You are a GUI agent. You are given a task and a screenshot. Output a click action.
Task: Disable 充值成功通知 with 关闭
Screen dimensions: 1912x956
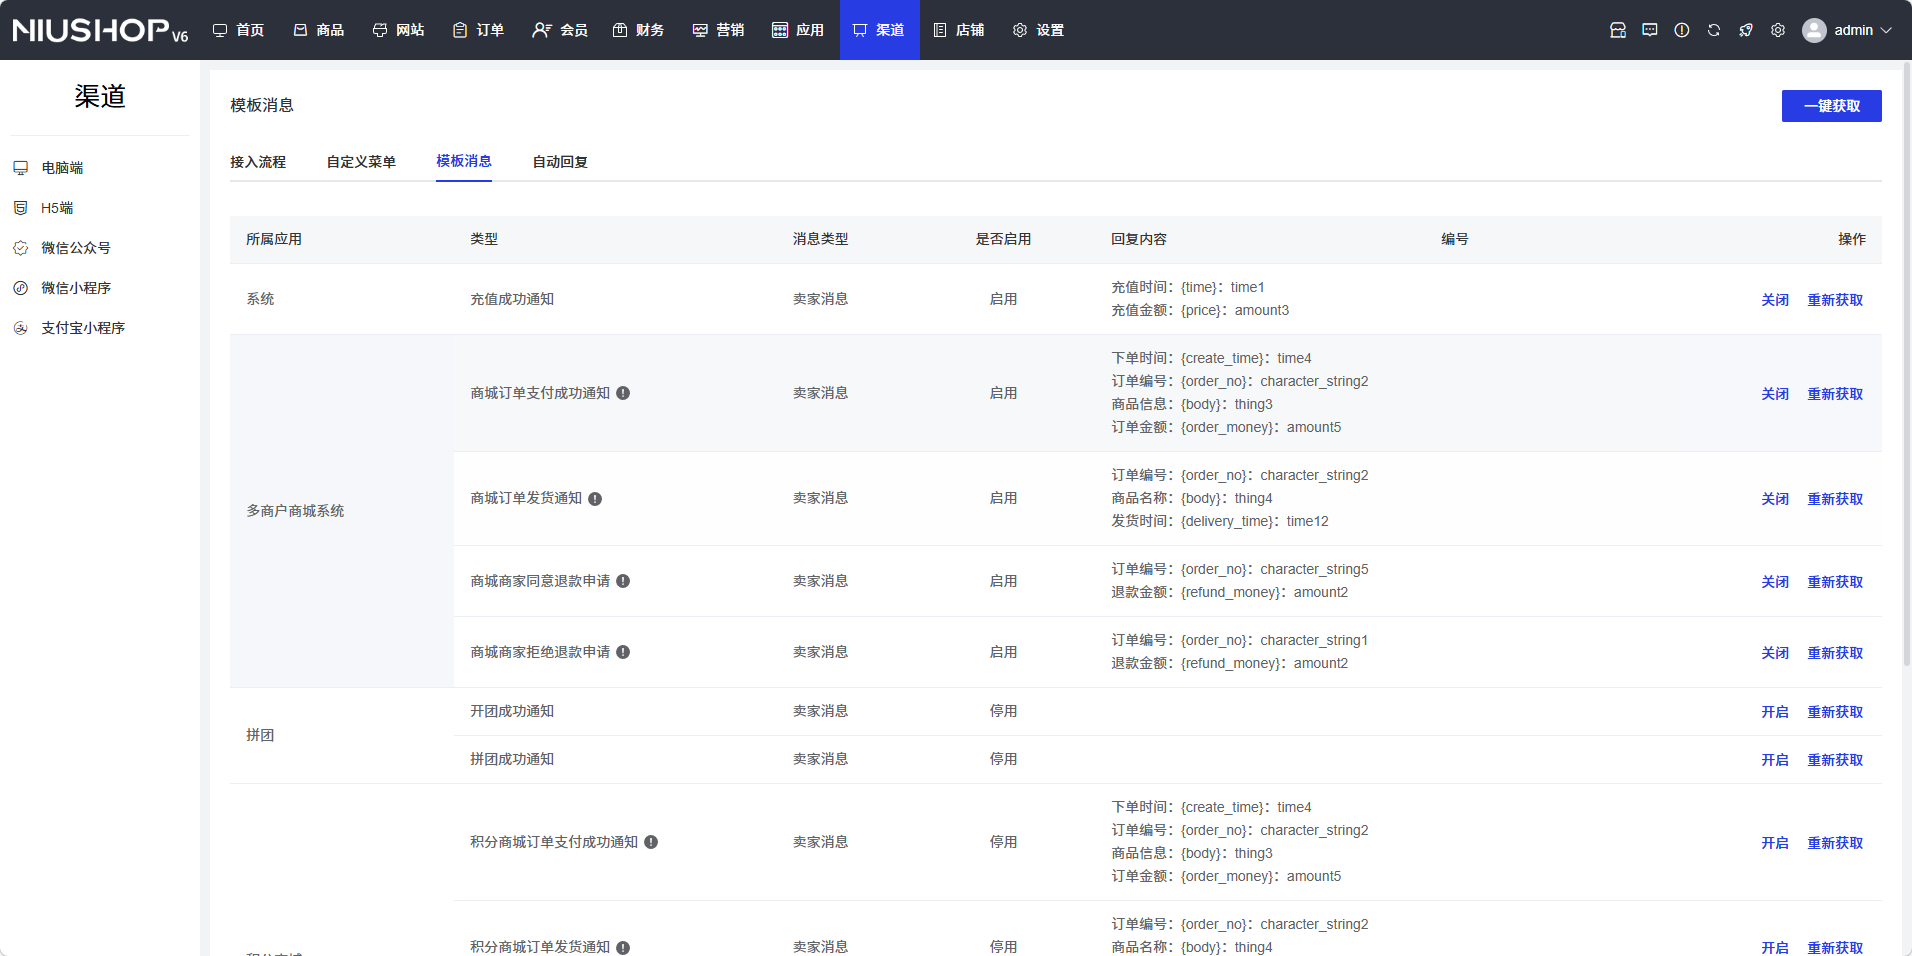tap(1774, 300)
